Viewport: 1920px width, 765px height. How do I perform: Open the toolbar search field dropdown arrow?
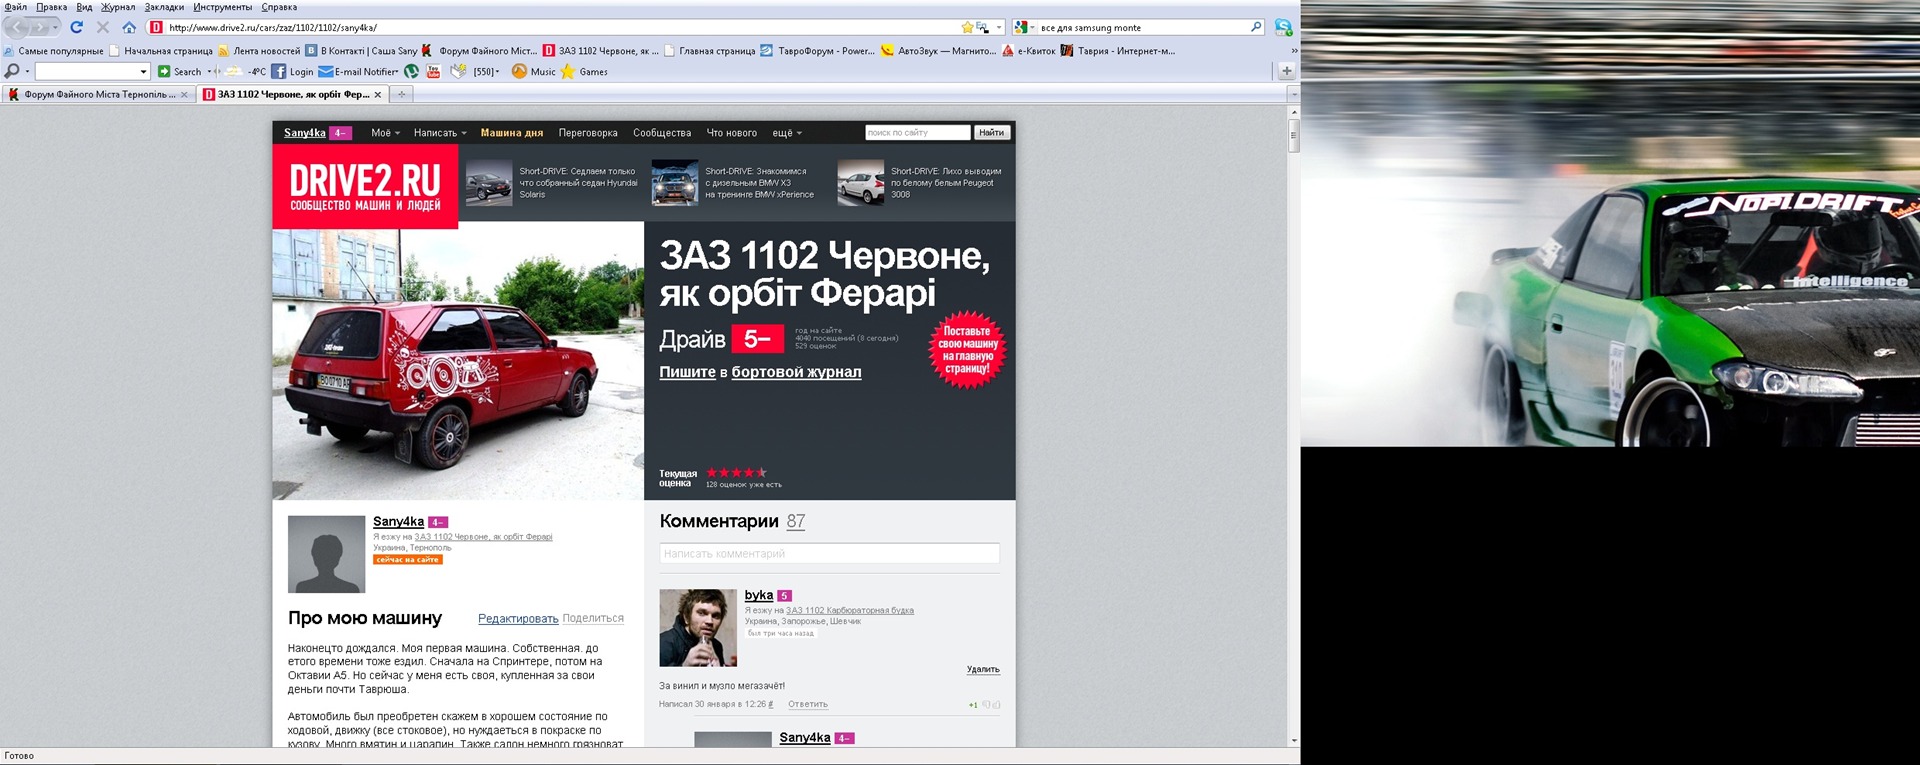(143, 72)
